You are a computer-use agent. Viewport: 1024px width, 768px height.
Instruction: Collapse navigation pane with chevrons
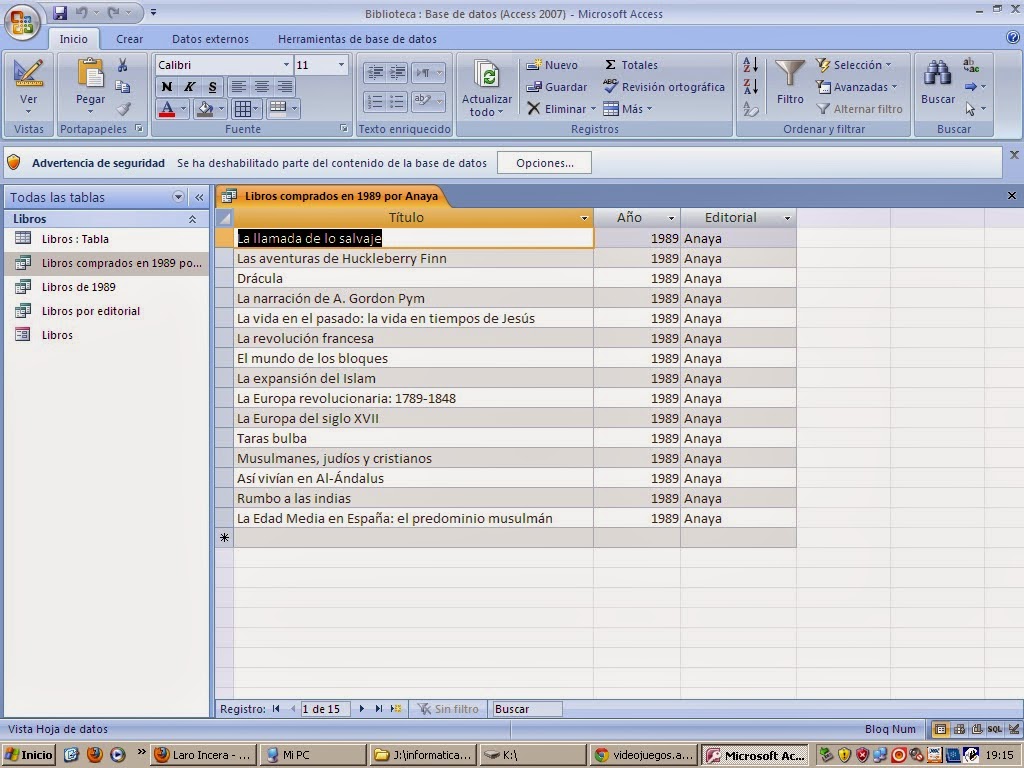pos(199,197)
